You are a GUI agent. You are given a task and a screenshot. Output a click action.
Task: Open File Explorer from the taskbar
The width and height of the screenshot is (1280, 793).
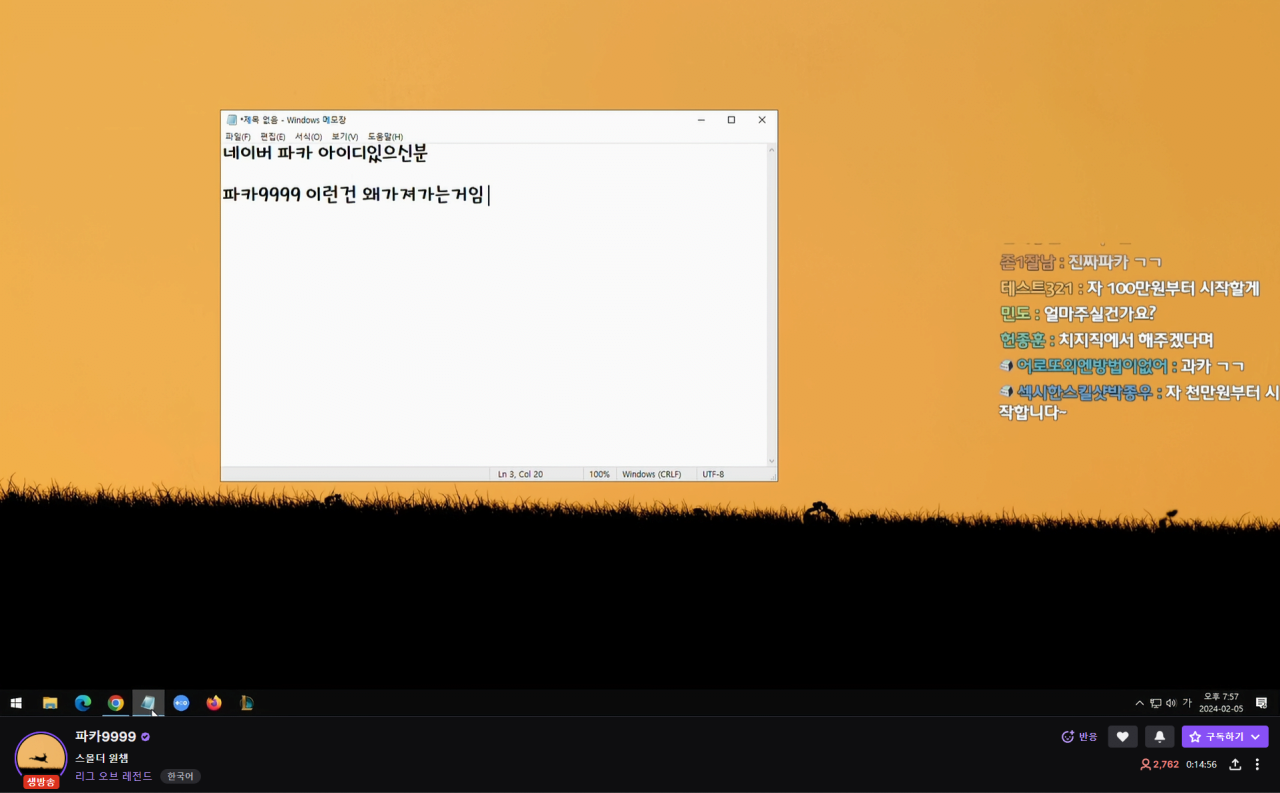(50, 703)
